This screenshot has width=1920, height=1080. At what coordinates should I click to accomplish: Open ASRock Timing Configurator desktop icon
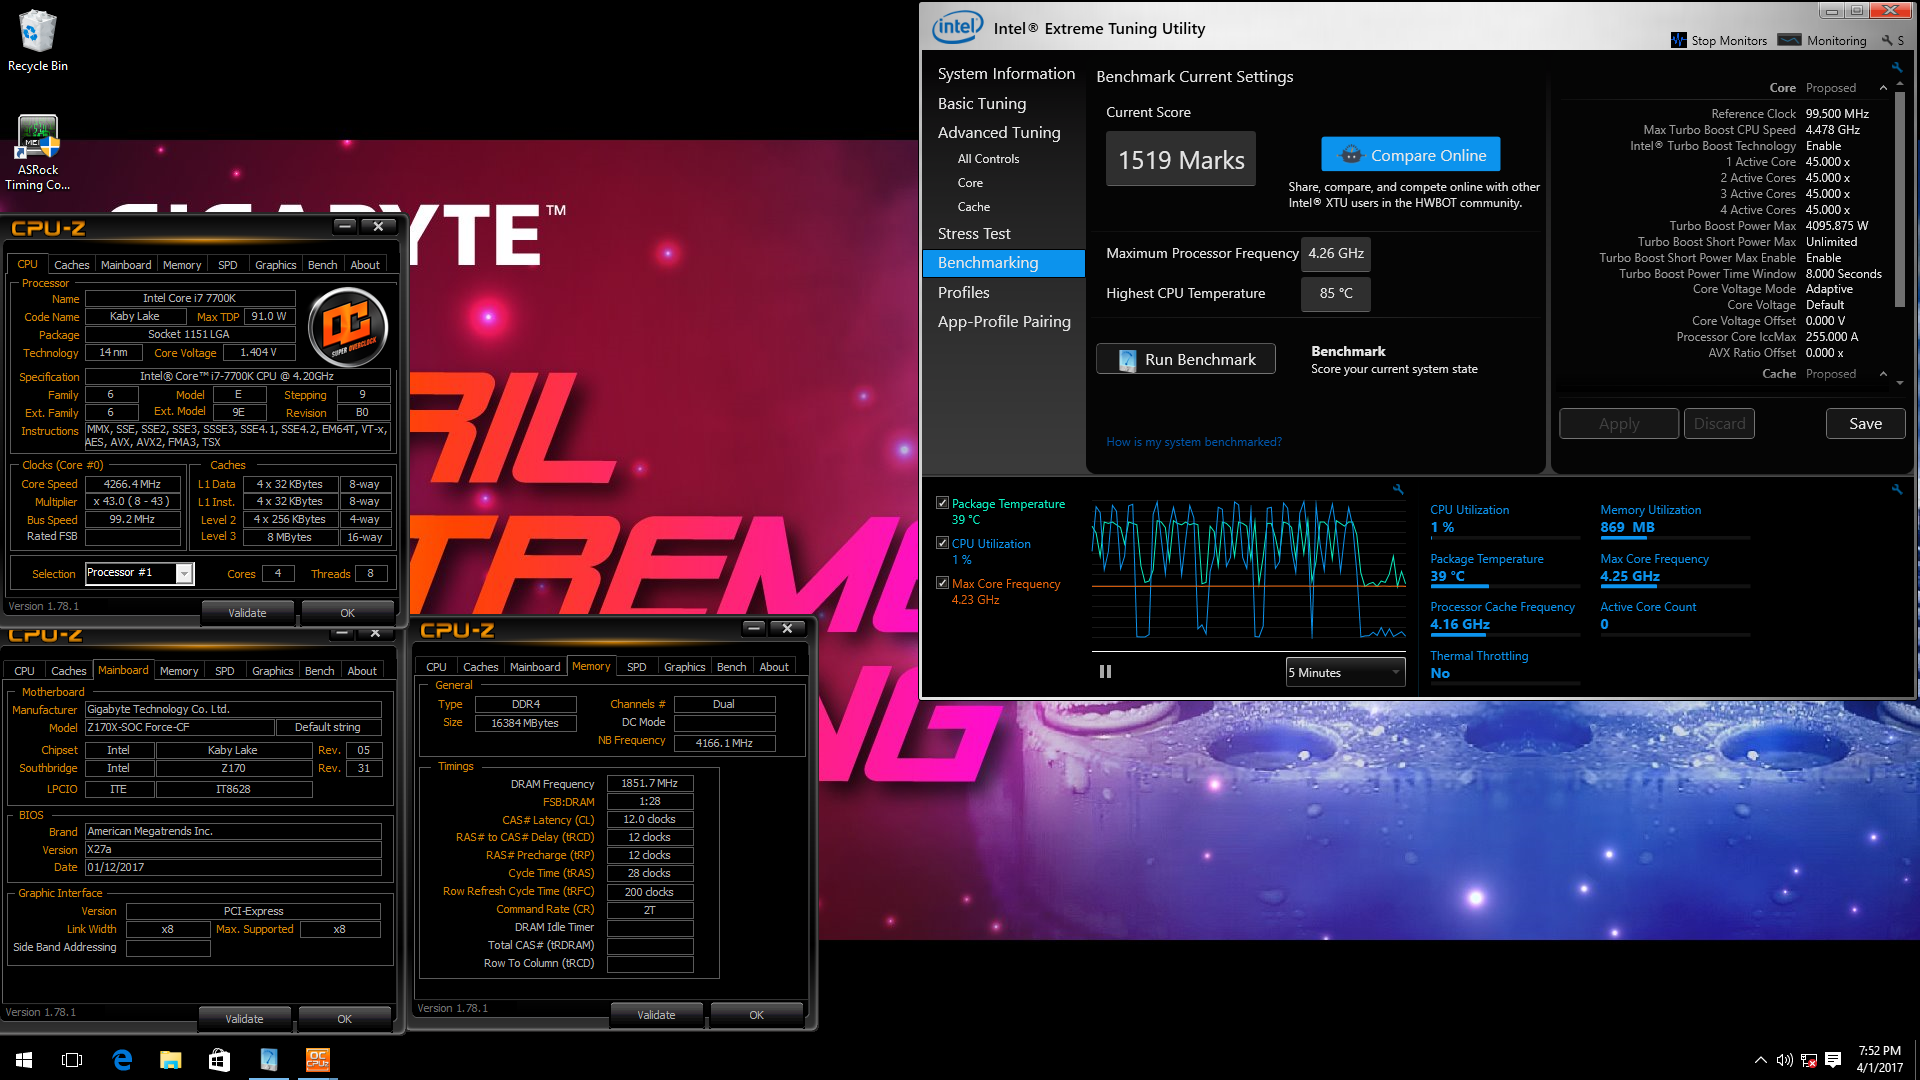click(x=38, y=152)
